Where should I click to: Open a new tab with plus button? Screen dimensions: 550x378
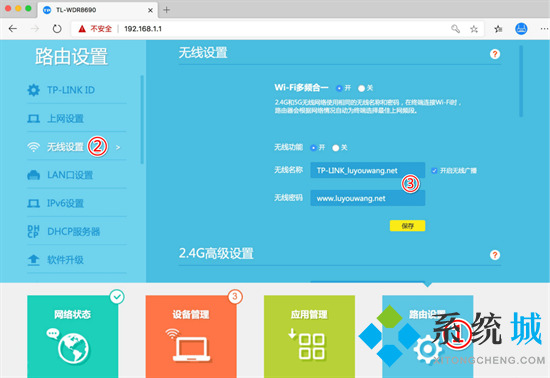coord(167,10)
